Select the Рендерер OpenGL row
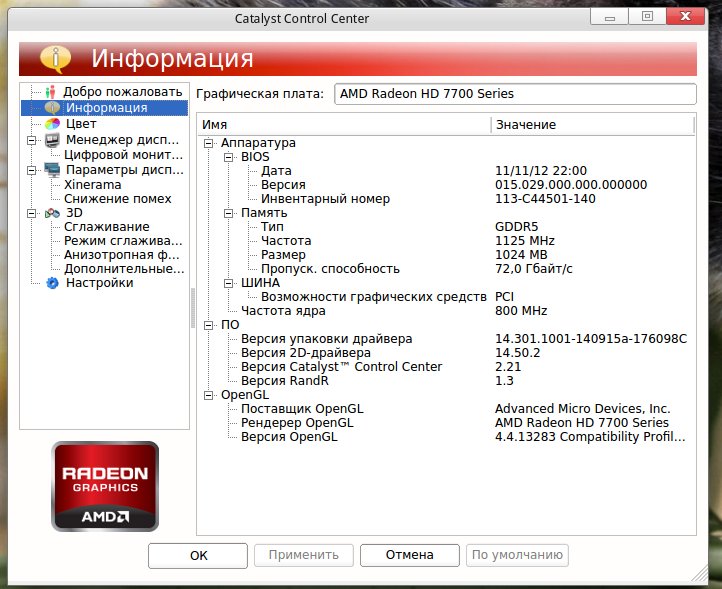 click(446, 423)
